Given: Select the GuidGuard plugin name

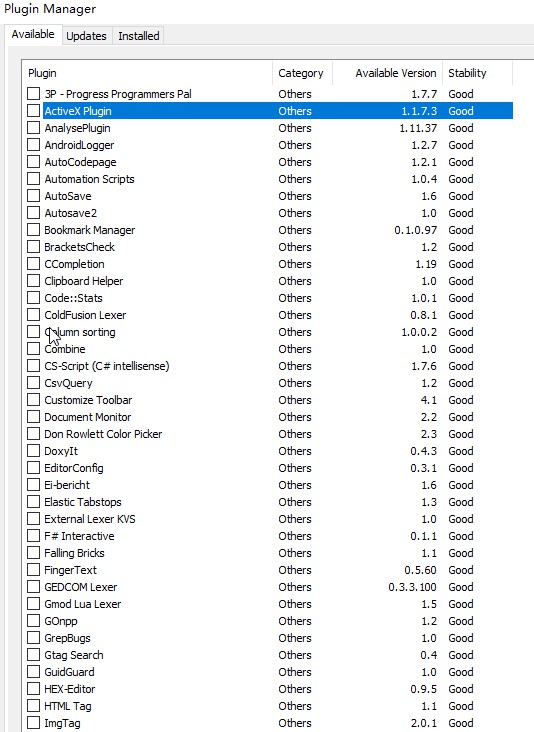Looking at the screenshot, I should click(69, 672).
